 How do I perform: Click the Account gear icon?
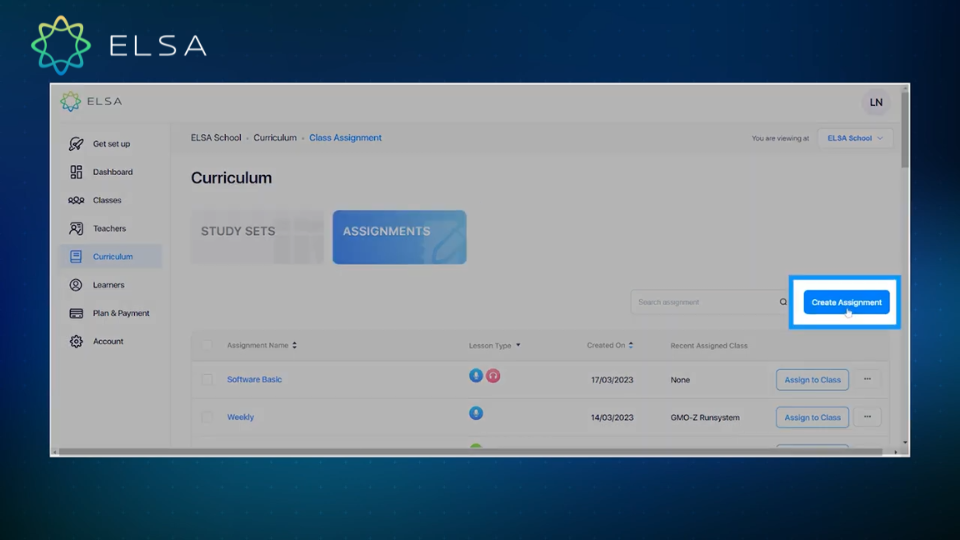click(x=76, y=341)
